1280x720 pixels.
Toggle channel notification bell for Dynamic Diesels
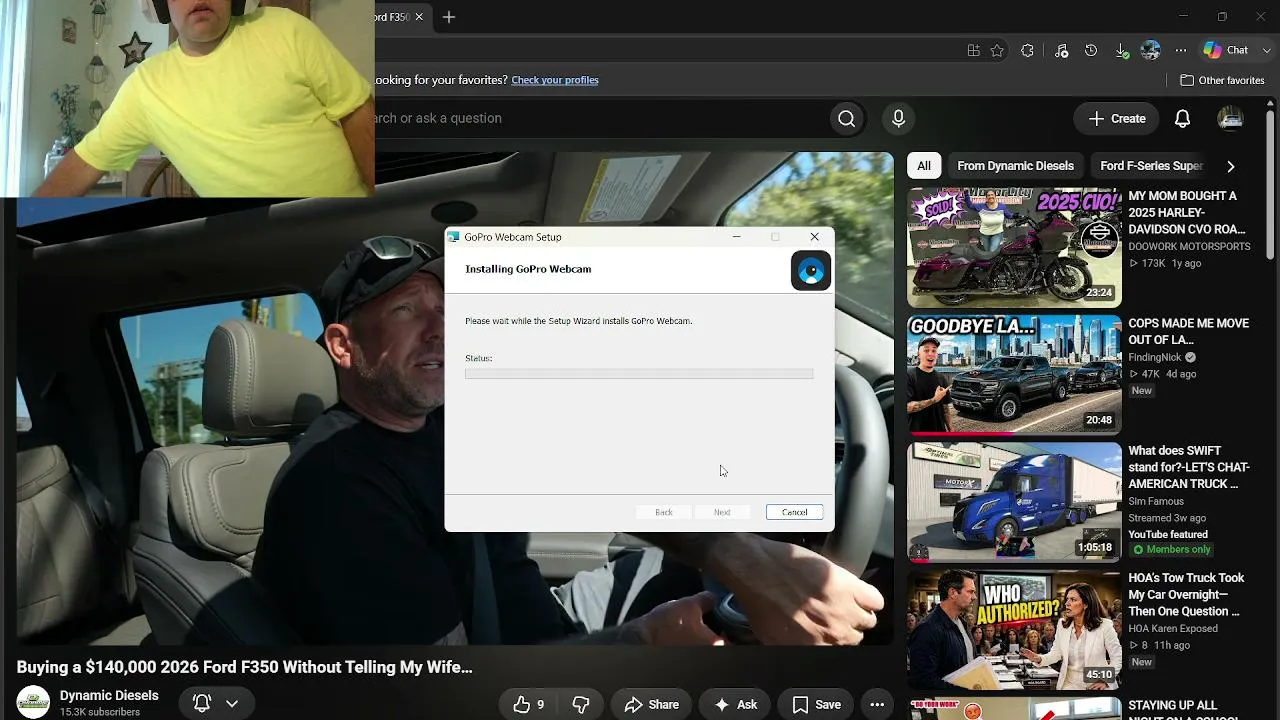coord(216,704)
